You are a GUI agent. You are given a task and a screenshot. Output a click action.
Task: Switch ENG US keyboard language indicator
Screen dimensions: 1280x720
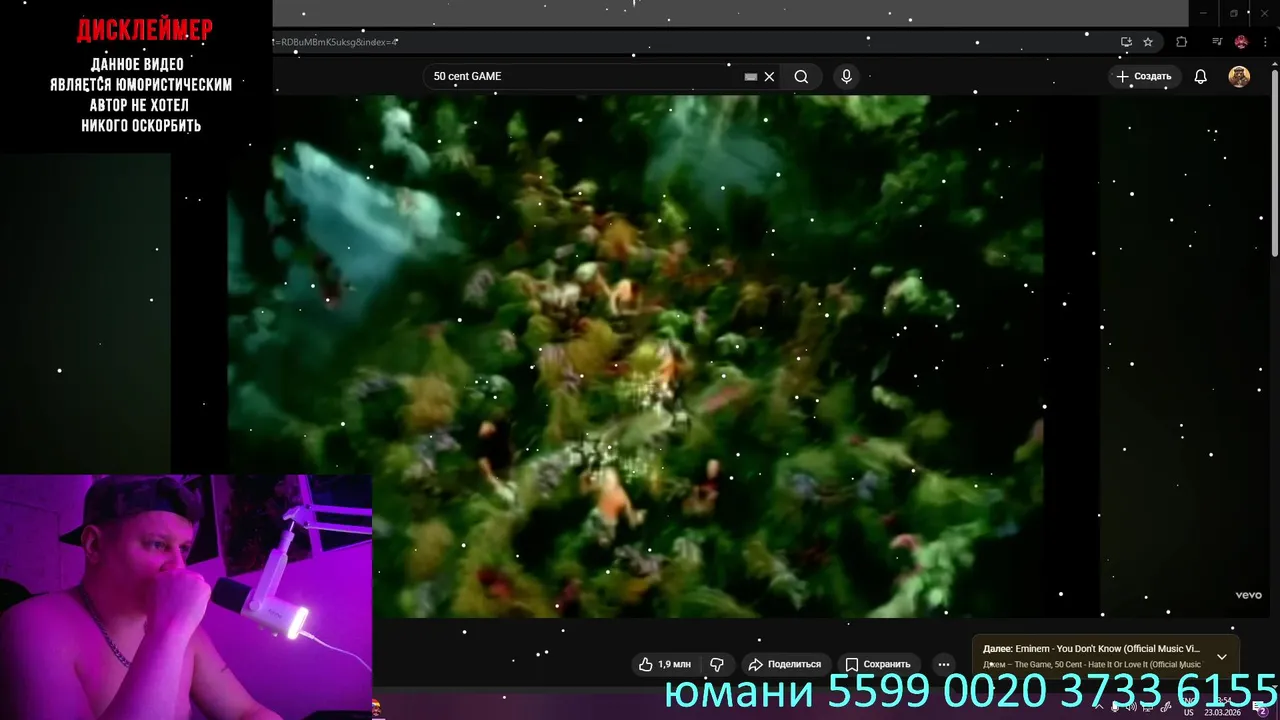click(1189, 707)
